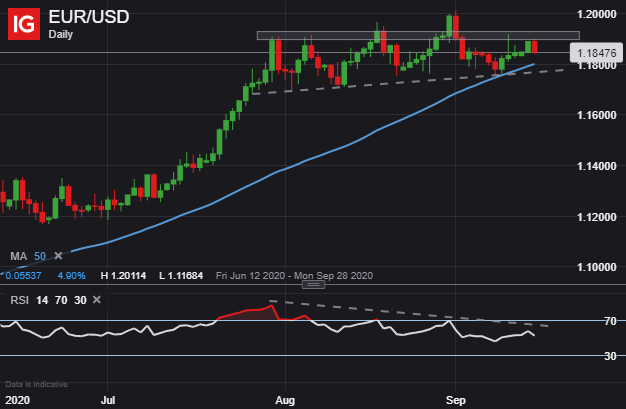
Task: Click the 1.12000 price axis label
Action: click(x=596, y=217)
